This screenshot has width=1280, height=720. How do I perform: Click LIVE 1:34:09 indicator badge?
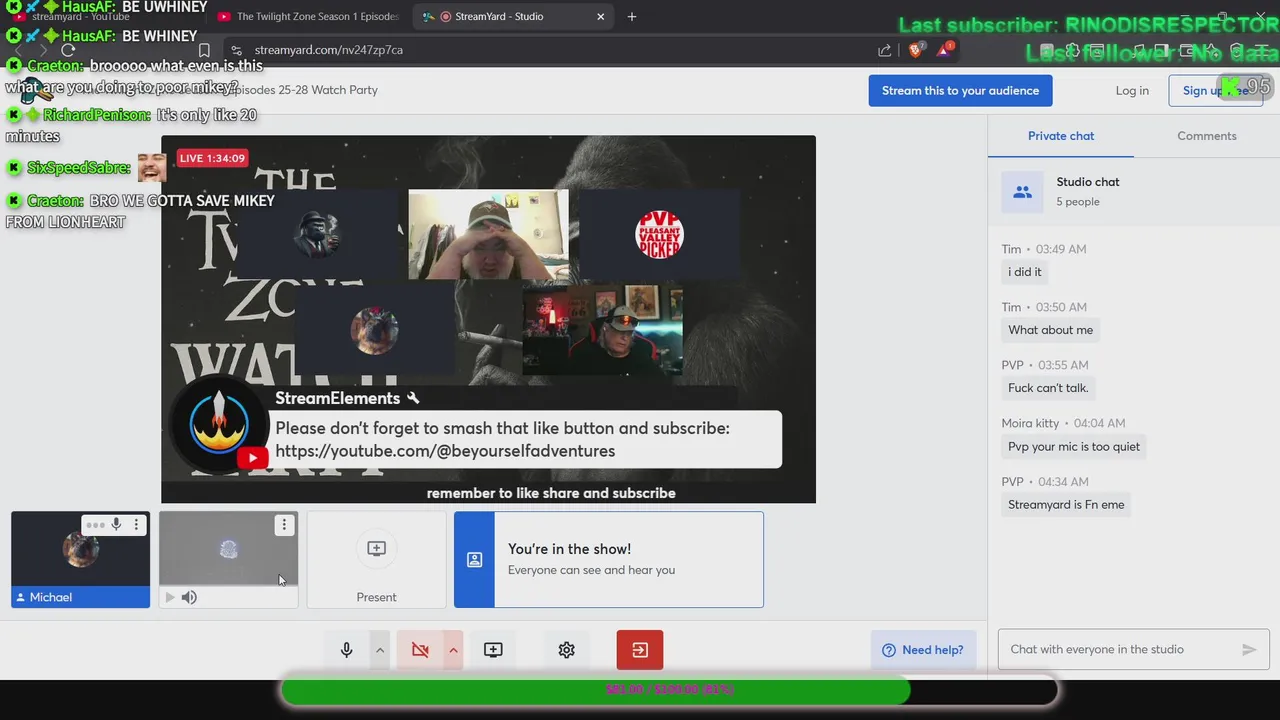[212, 158]
